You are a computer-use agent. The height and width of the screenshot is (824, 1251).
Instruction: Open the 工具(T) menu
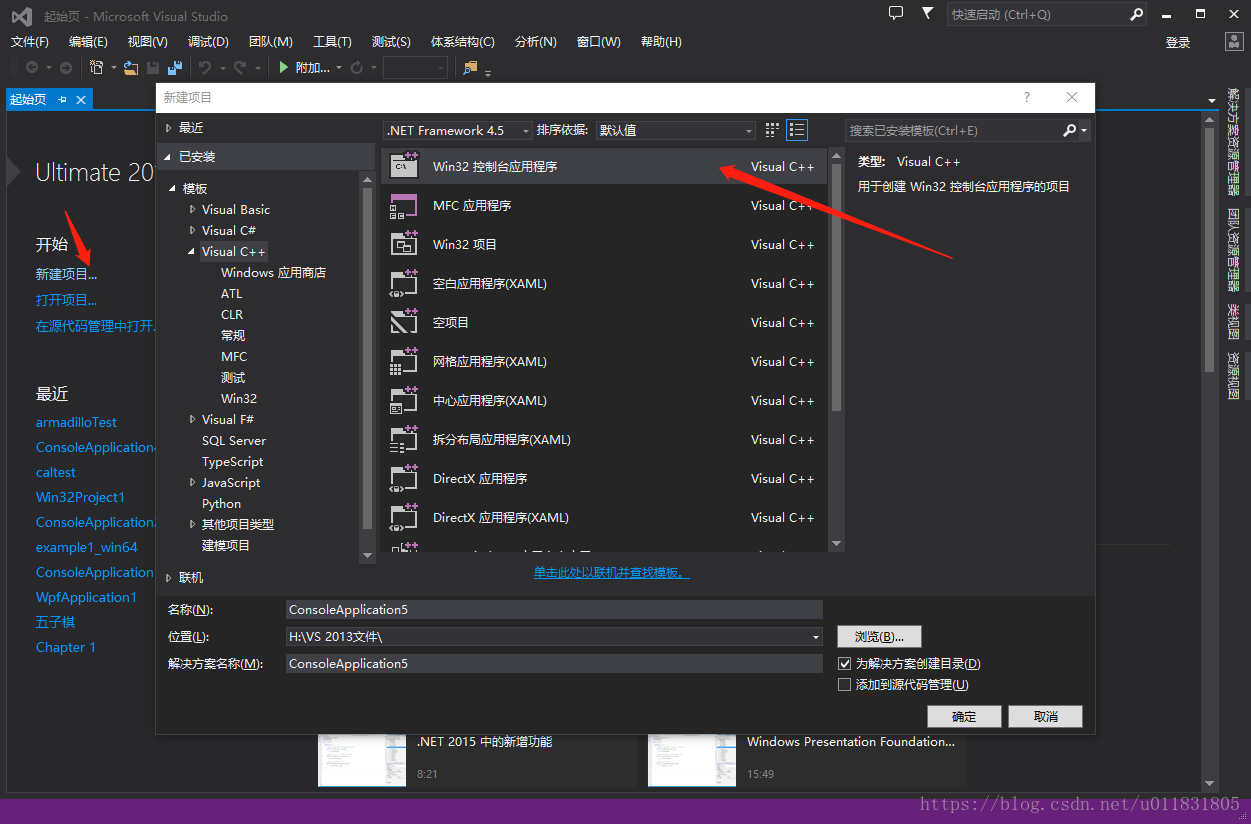pos(332,42)
